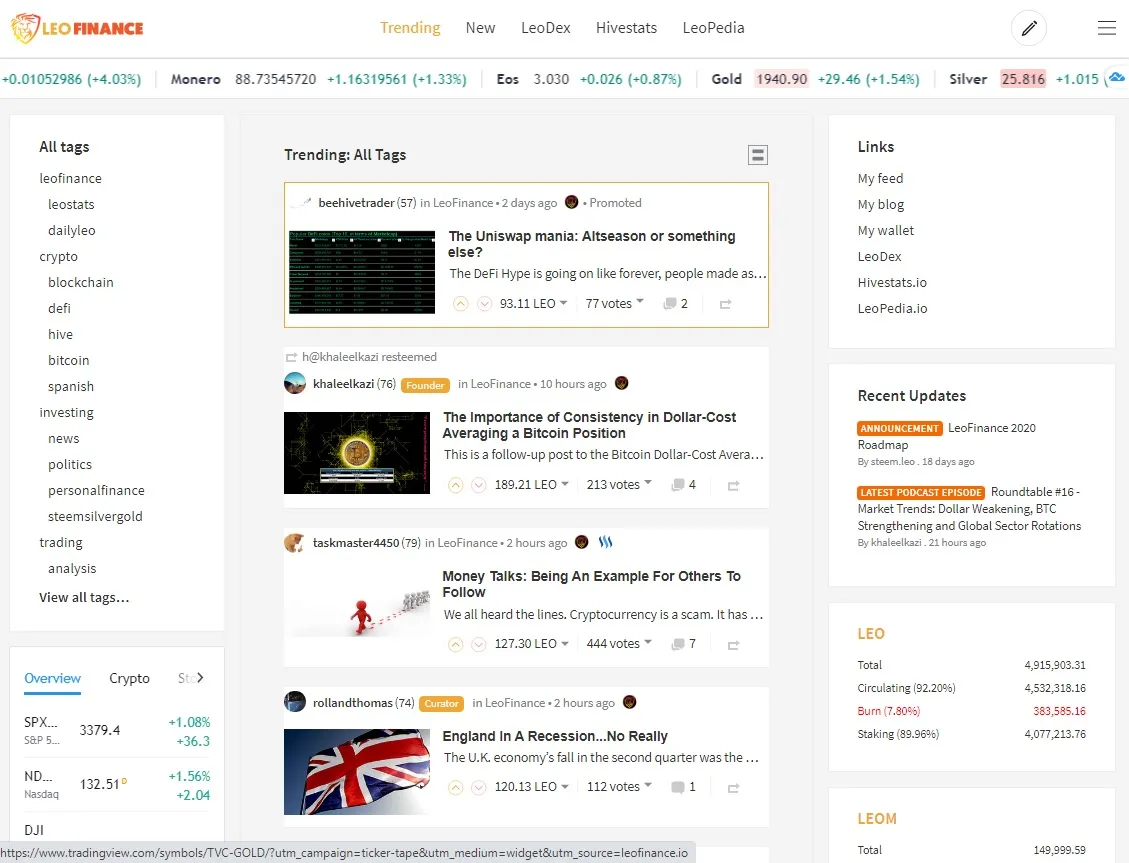Click khaleelkazi's avatar picture
1129x863 pixels.
295,383
